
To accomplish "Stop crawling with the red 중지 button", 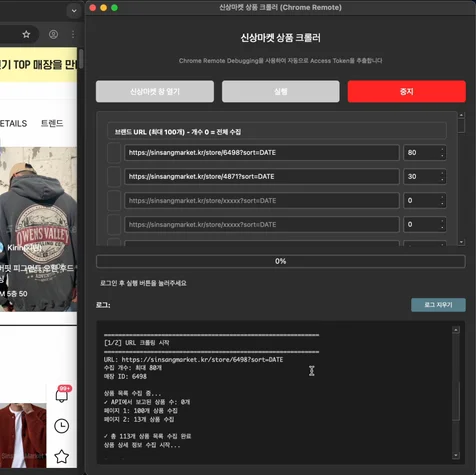I will coord(407,91).
